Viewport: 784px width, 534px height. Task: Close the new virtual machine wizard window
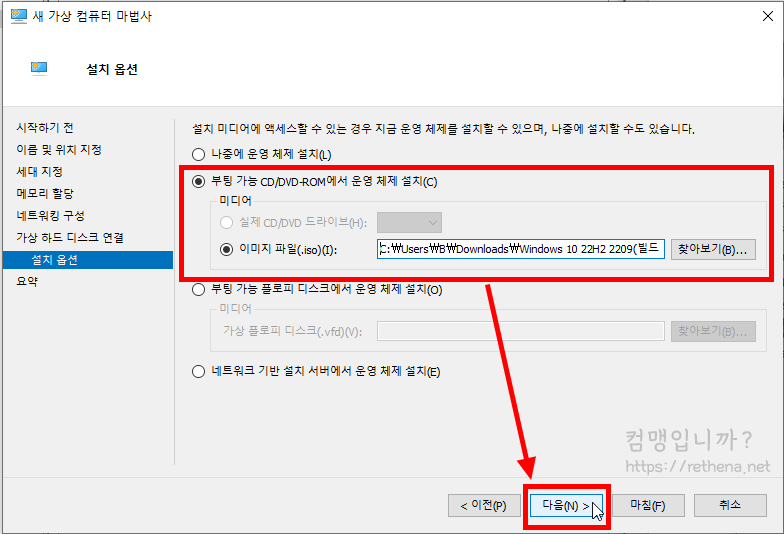click(768, 16)
